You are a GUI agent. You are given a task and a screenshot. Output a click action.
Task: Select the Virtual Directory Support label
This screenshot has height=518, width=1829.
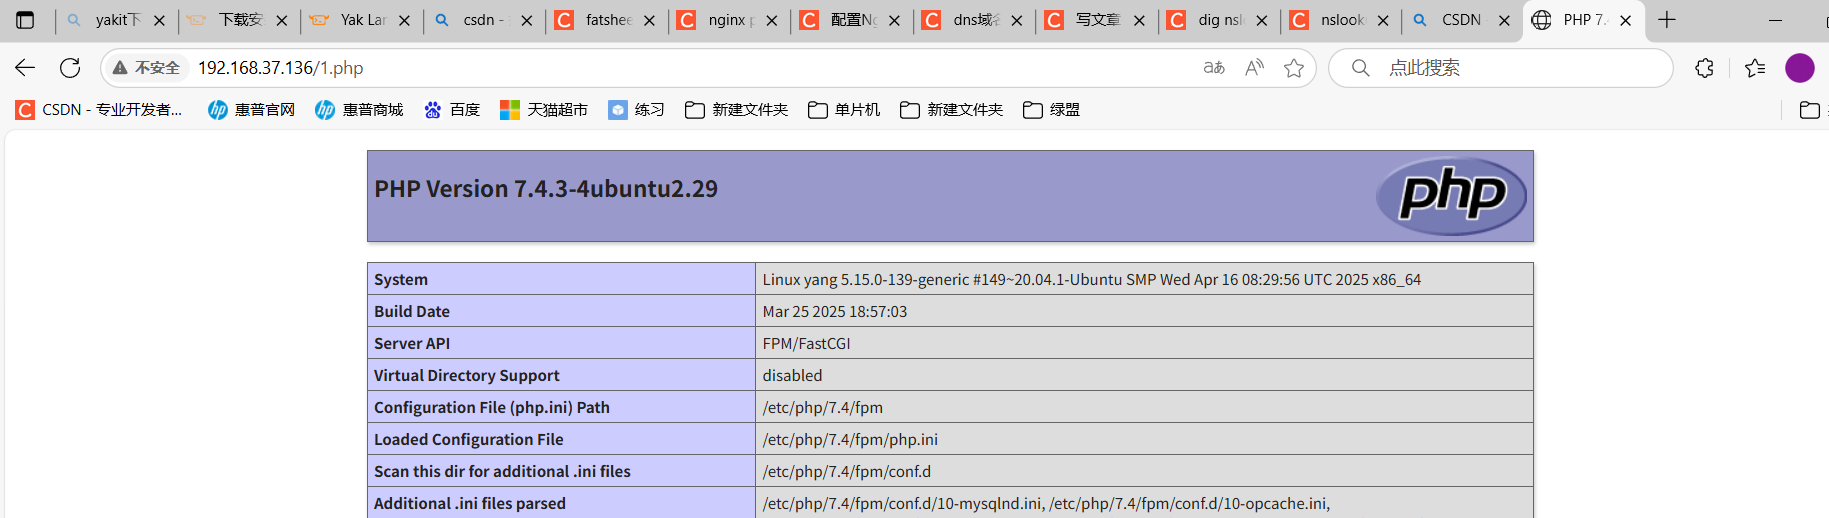(467, 376)
